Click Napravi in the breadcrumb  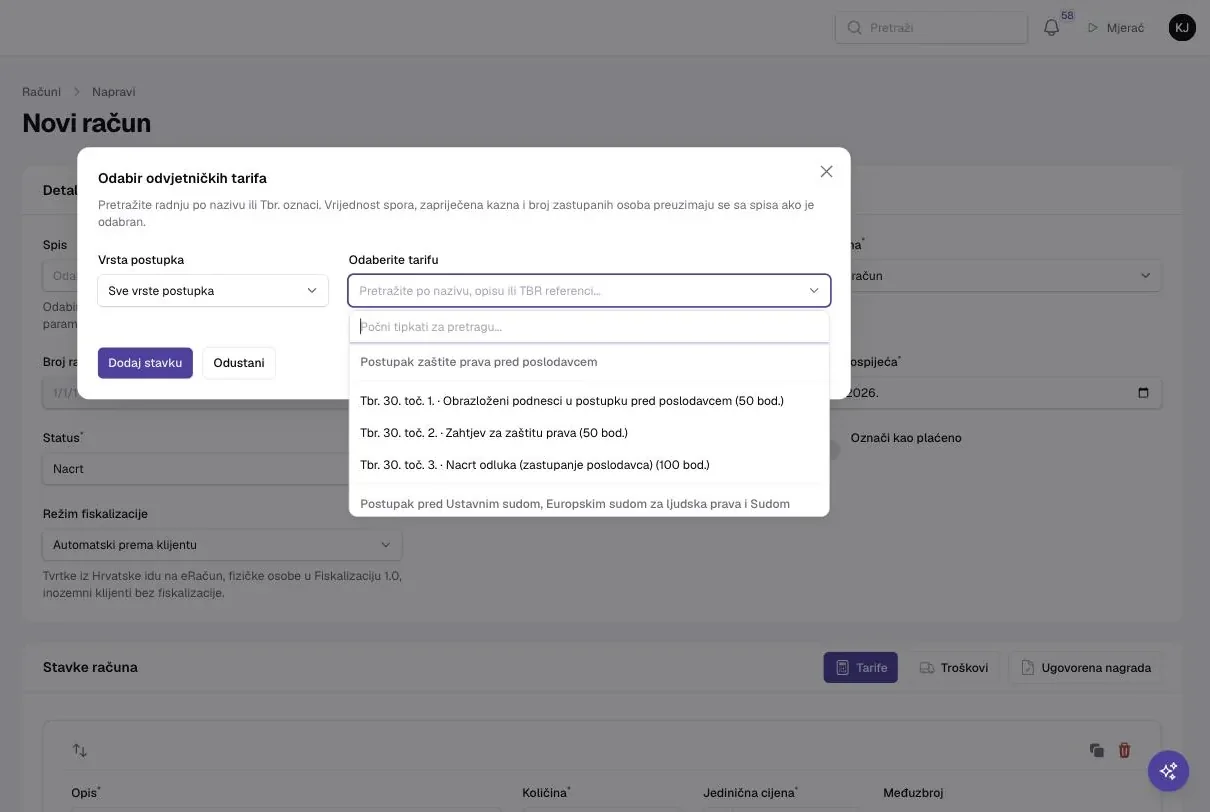[114, 92]
